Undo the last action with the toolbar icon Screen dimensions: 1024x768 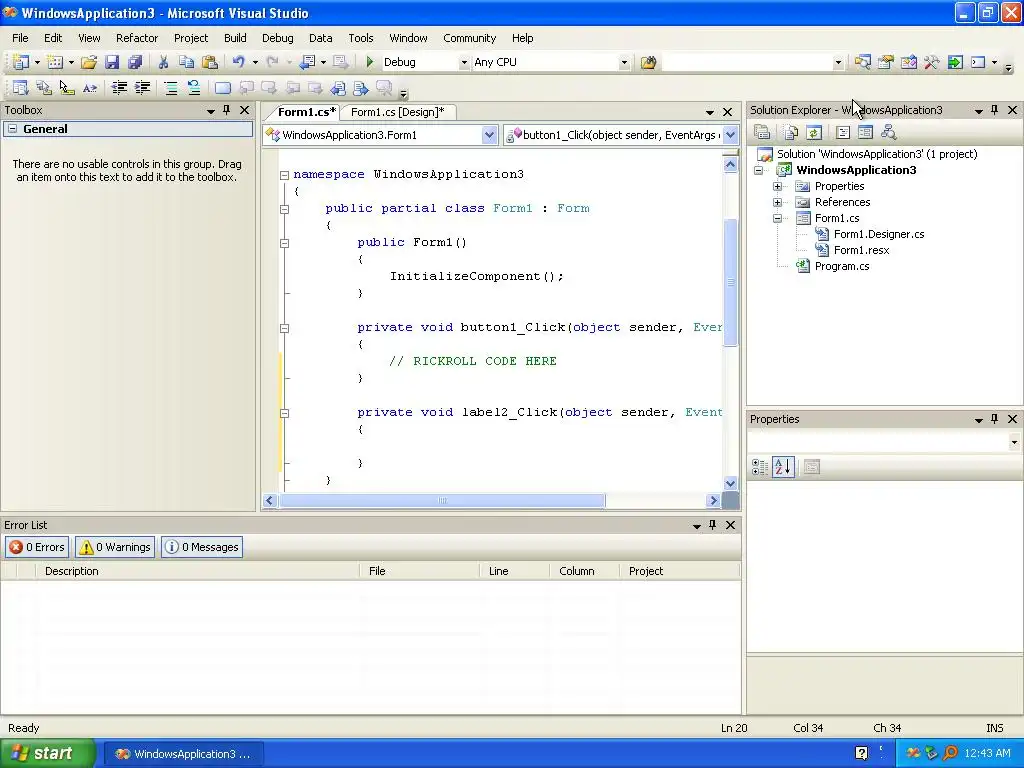tap(239, 62)
